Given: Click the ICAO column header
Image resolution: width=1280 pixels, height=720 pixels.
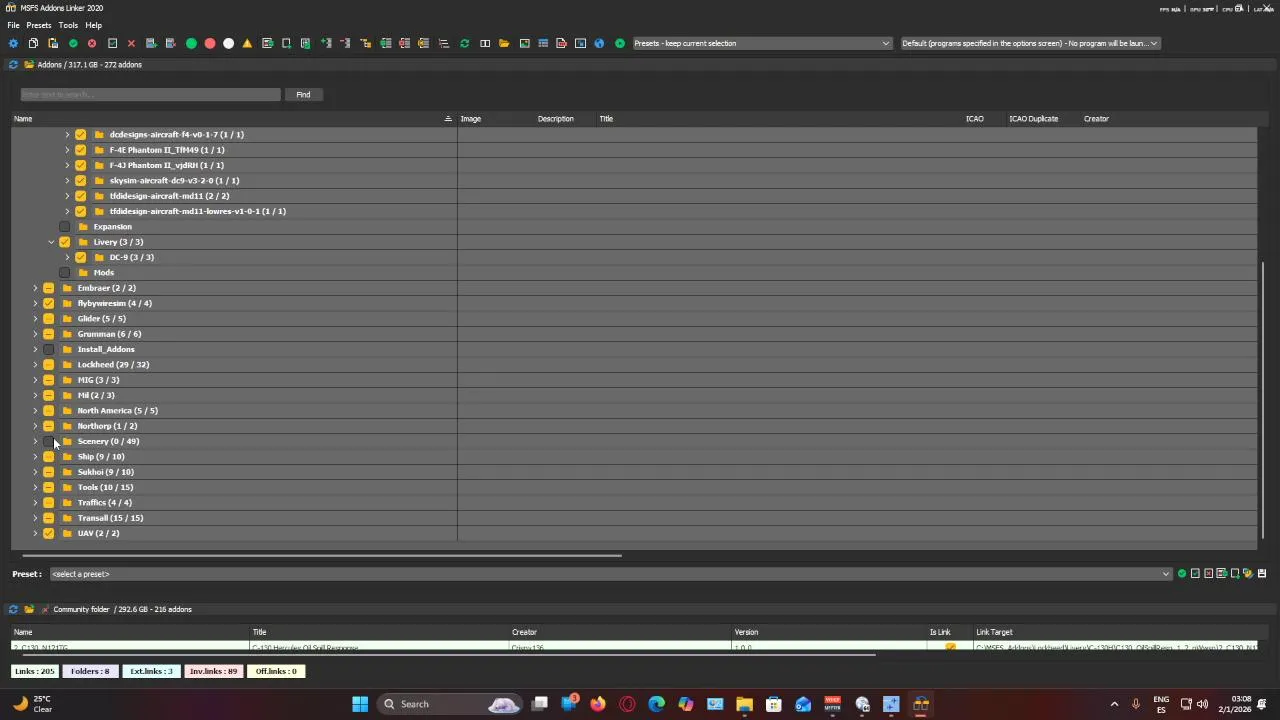Looking at the screenshot, I should pyautogui.click(x=975, y=119).
